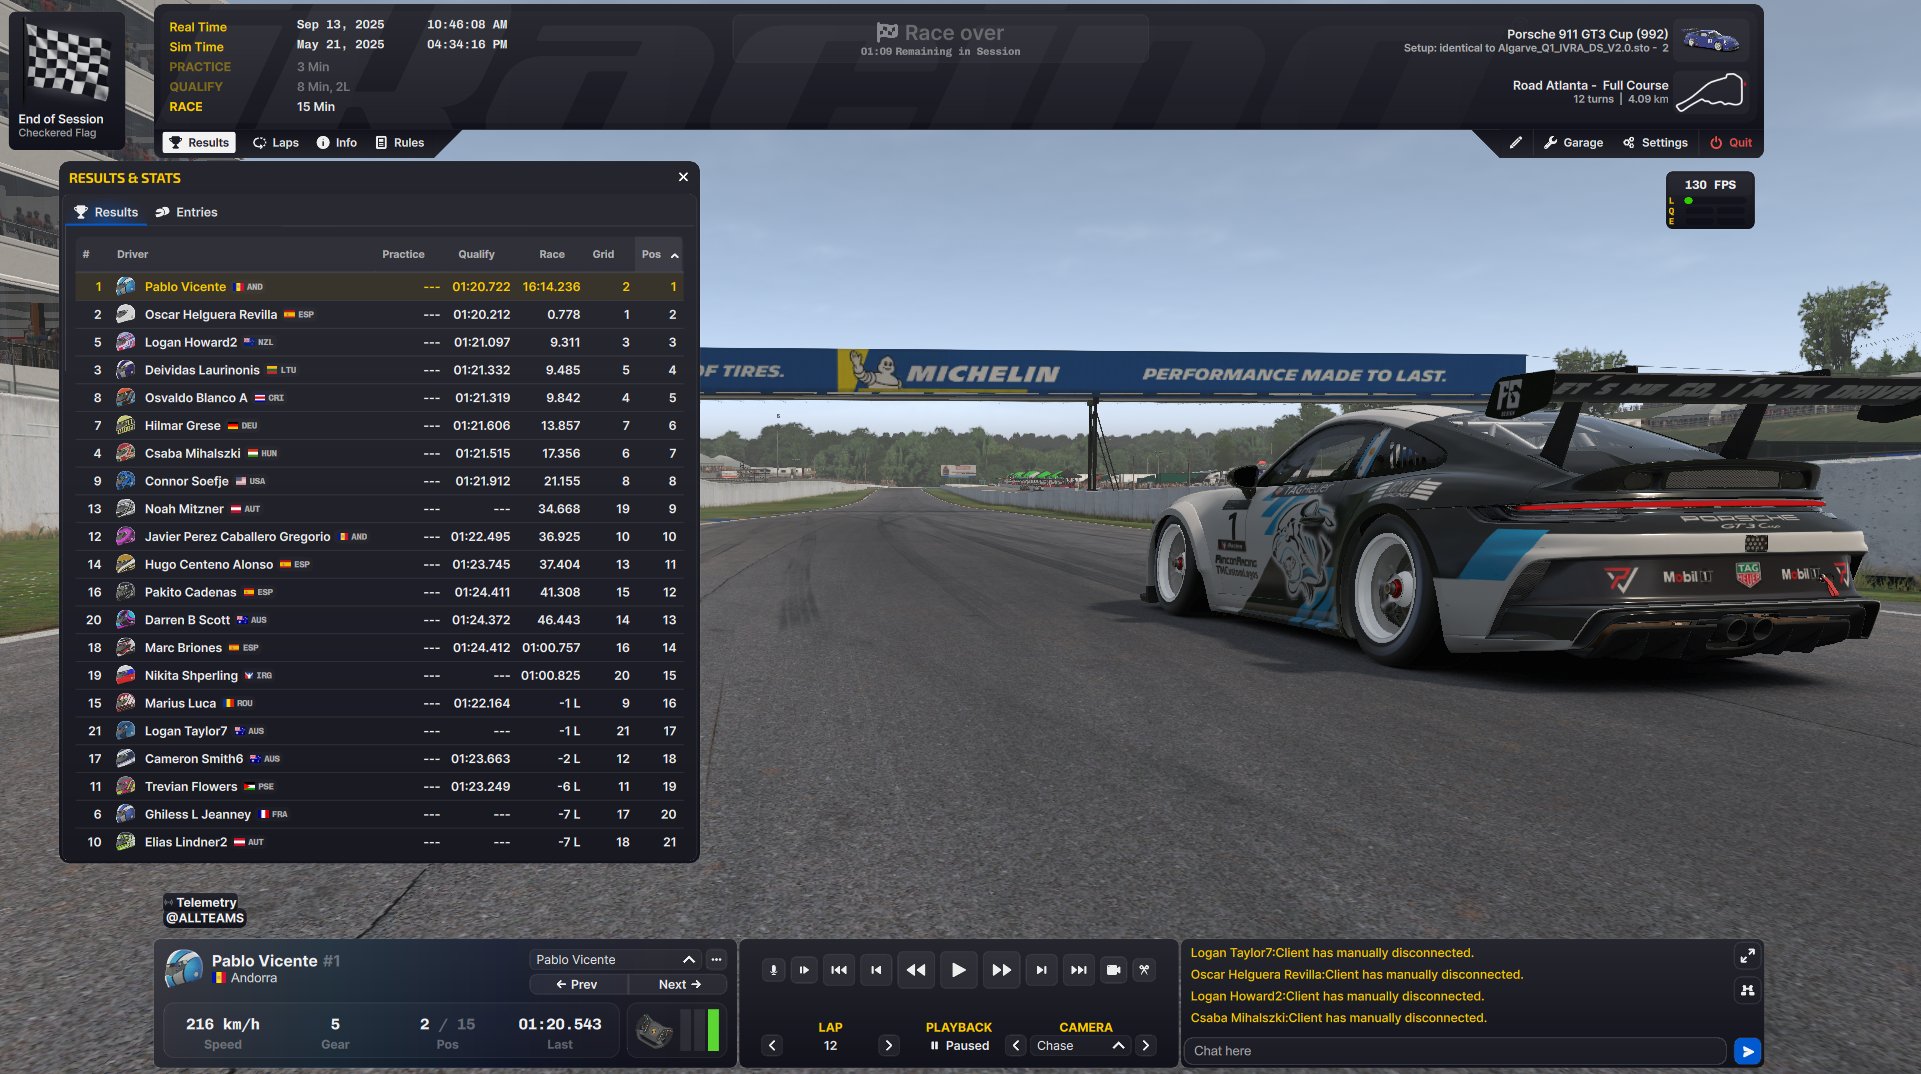Step forward one frame in replay

[1041, 970]
